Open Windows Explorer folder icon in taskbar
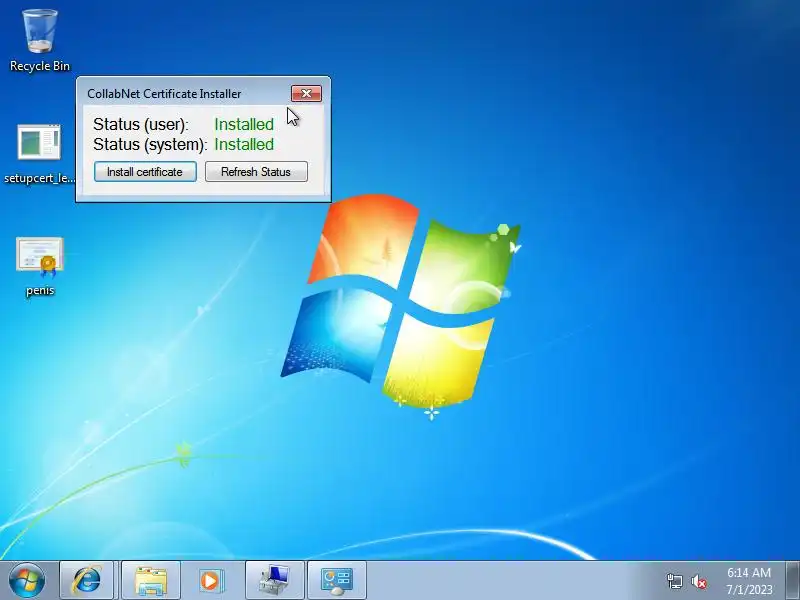Image resolution: width=800 pixels, height=600 pixels. (151, 580)
